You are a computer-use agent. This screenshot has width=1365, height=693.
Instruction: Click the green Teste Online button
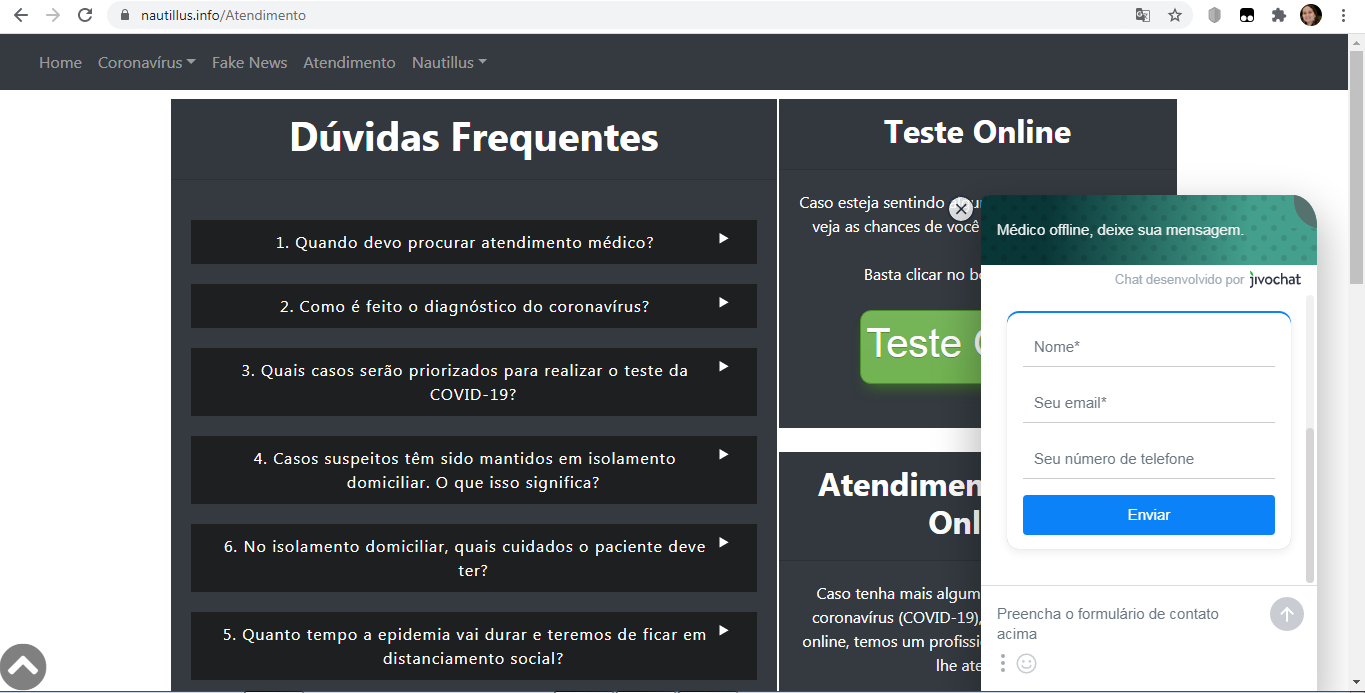tap(920, 347)
